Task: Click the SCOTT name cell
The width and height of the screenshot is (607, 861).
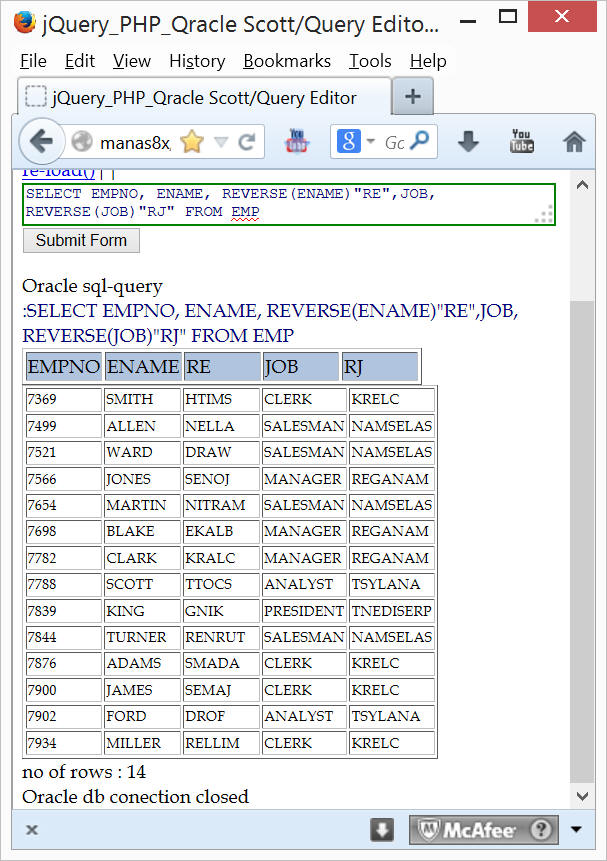Action: (142, 584)
